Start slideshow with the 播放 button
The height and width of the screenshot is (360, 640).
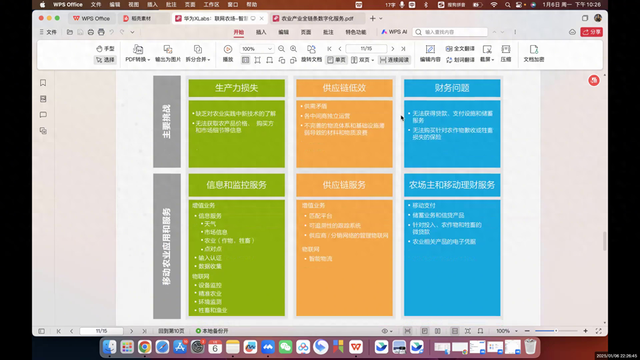[x=228, y=53]
